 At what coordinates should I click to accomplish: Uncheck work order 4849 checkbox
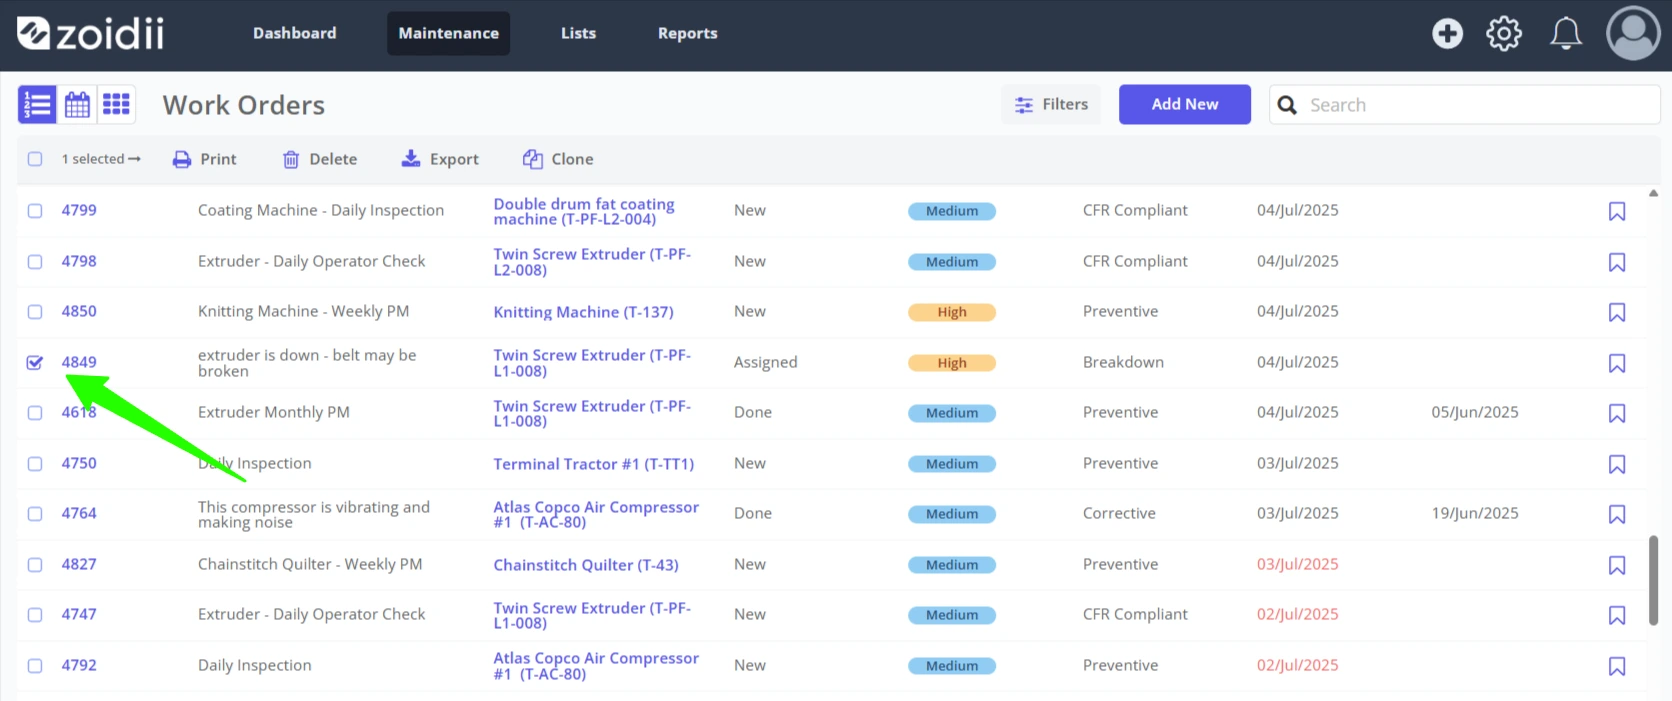click(x=35, y=362)
